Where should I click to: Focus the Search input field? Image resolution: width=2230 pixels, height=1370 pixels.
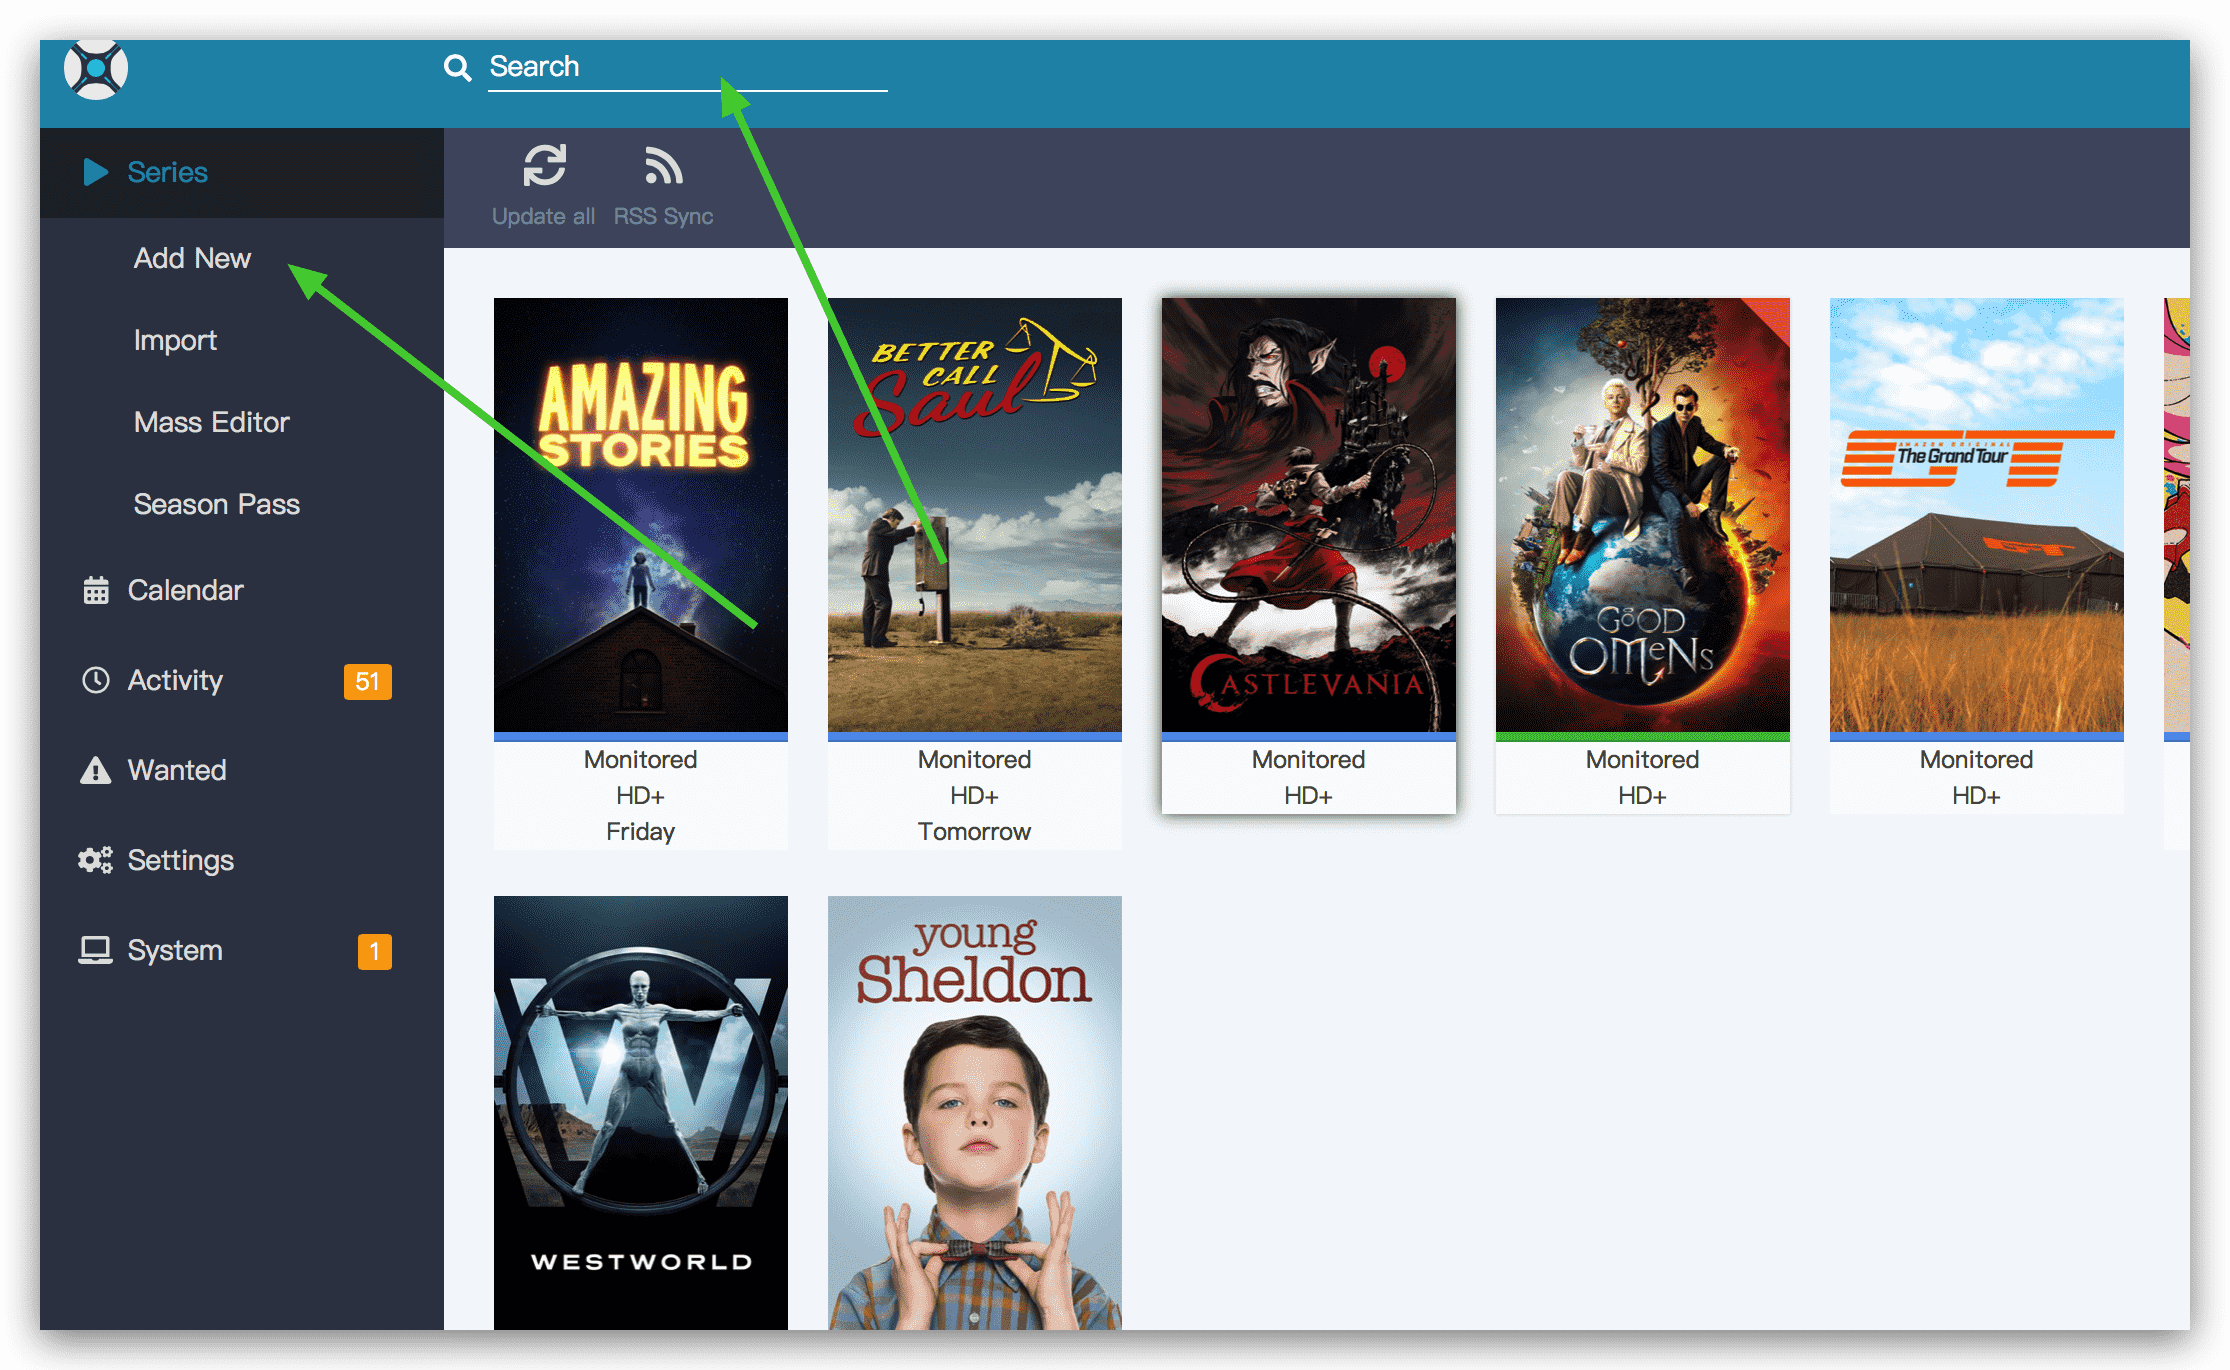point(687,67)
